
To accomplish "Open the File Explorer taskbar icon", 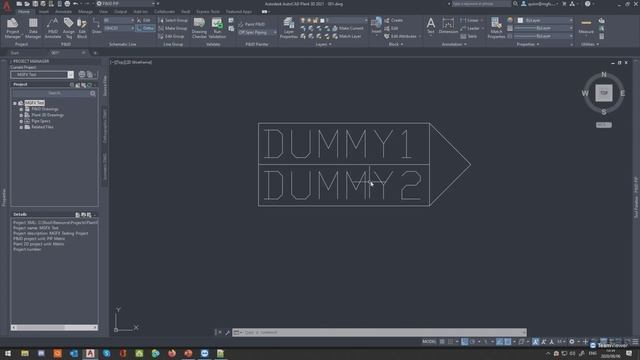I will click(25, 353).
